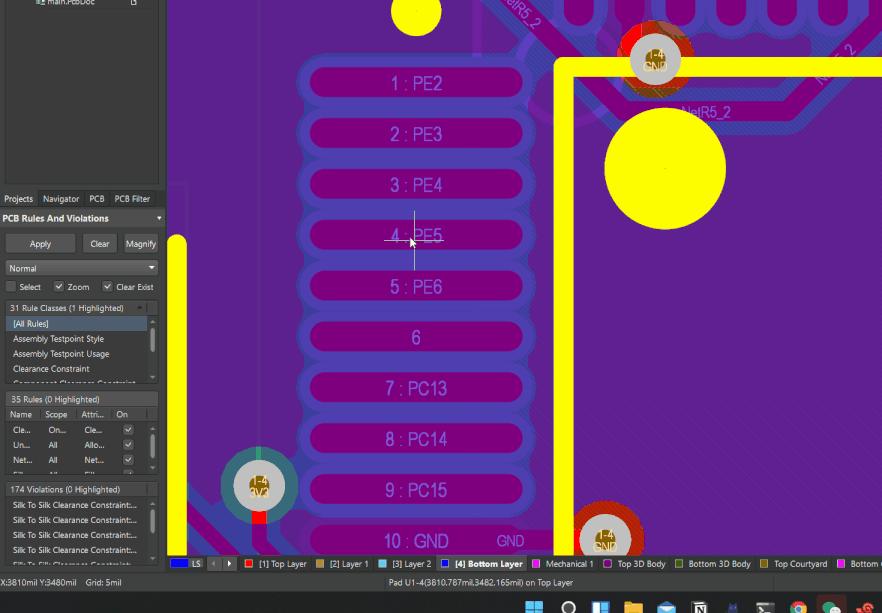Disable the Net... rule On checkbox
The image size is (882, 613).
[128, 460]
